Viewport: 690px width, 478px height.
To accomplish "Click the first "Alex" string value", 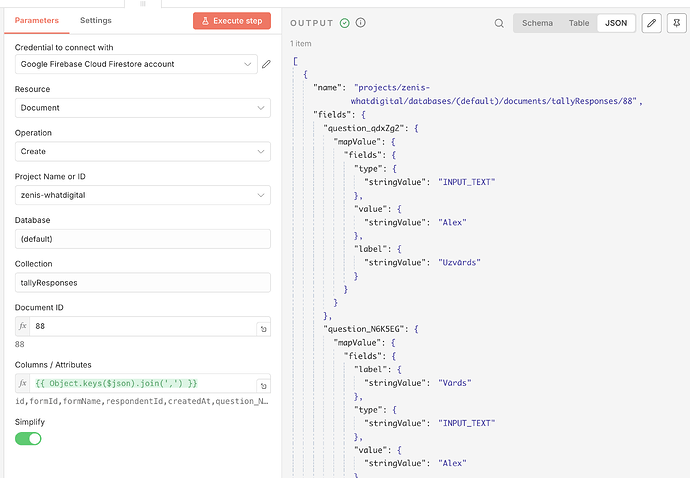I will click(x=452, y=222).
